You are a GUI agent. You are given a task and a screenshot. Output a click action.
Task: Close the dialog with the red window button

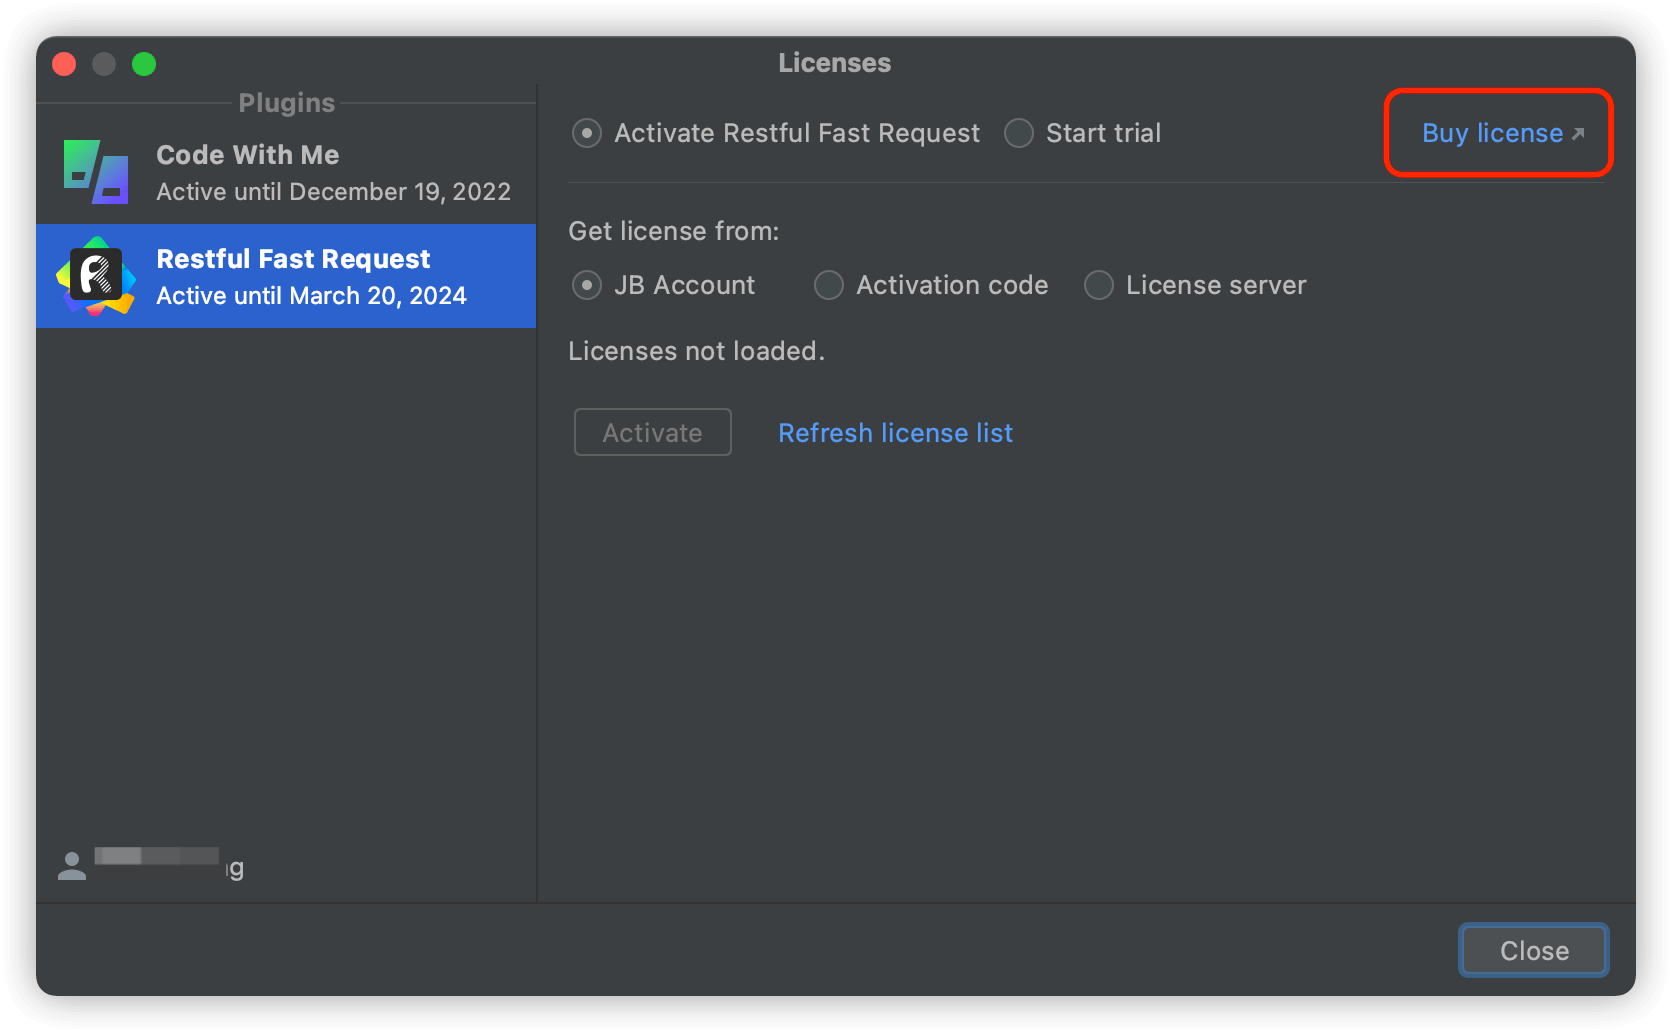coord(64,64)
